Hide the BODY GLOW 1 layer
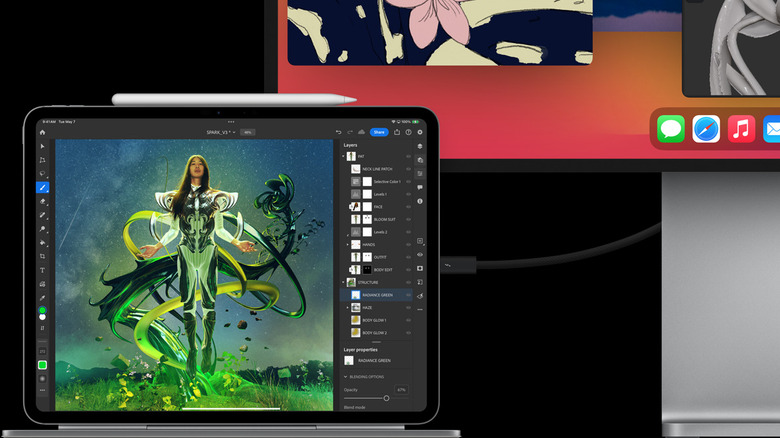Screen dimensions: 780x438 pyautogui.click(x=408, y=320)
